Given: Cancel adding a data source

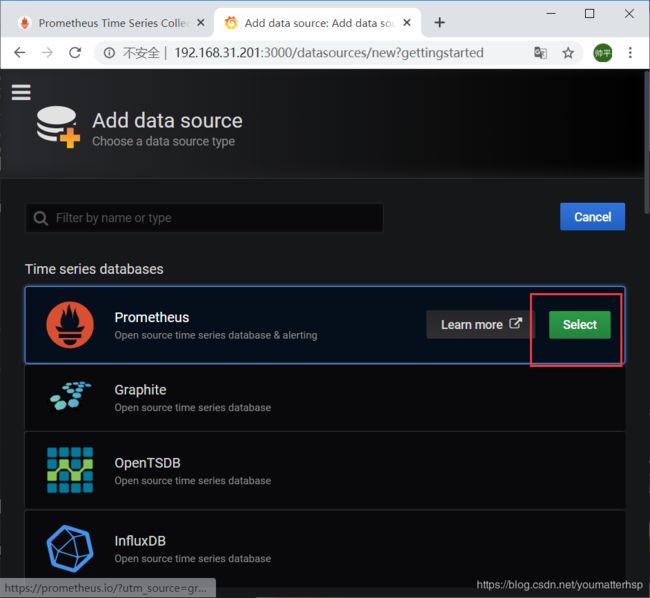Looking at the screenshot, I should pyautogui.click(x=592, y=216).
